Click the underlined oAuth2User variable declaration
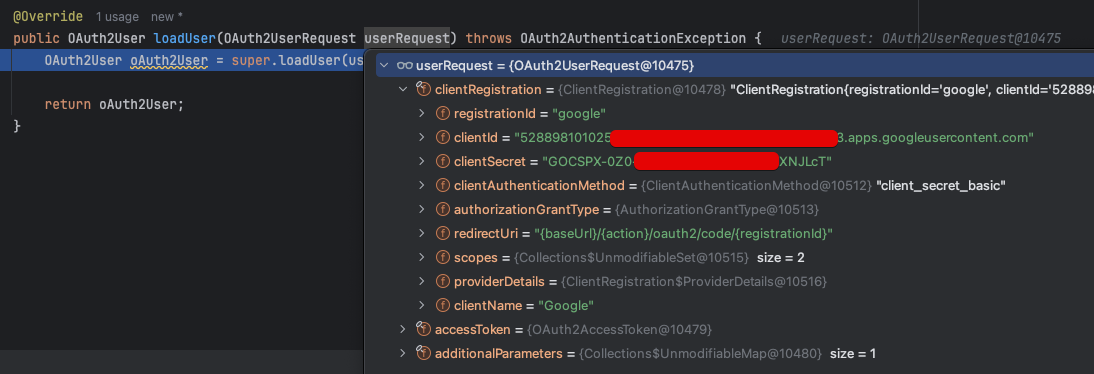The image size is (1094, 374). 170,60
